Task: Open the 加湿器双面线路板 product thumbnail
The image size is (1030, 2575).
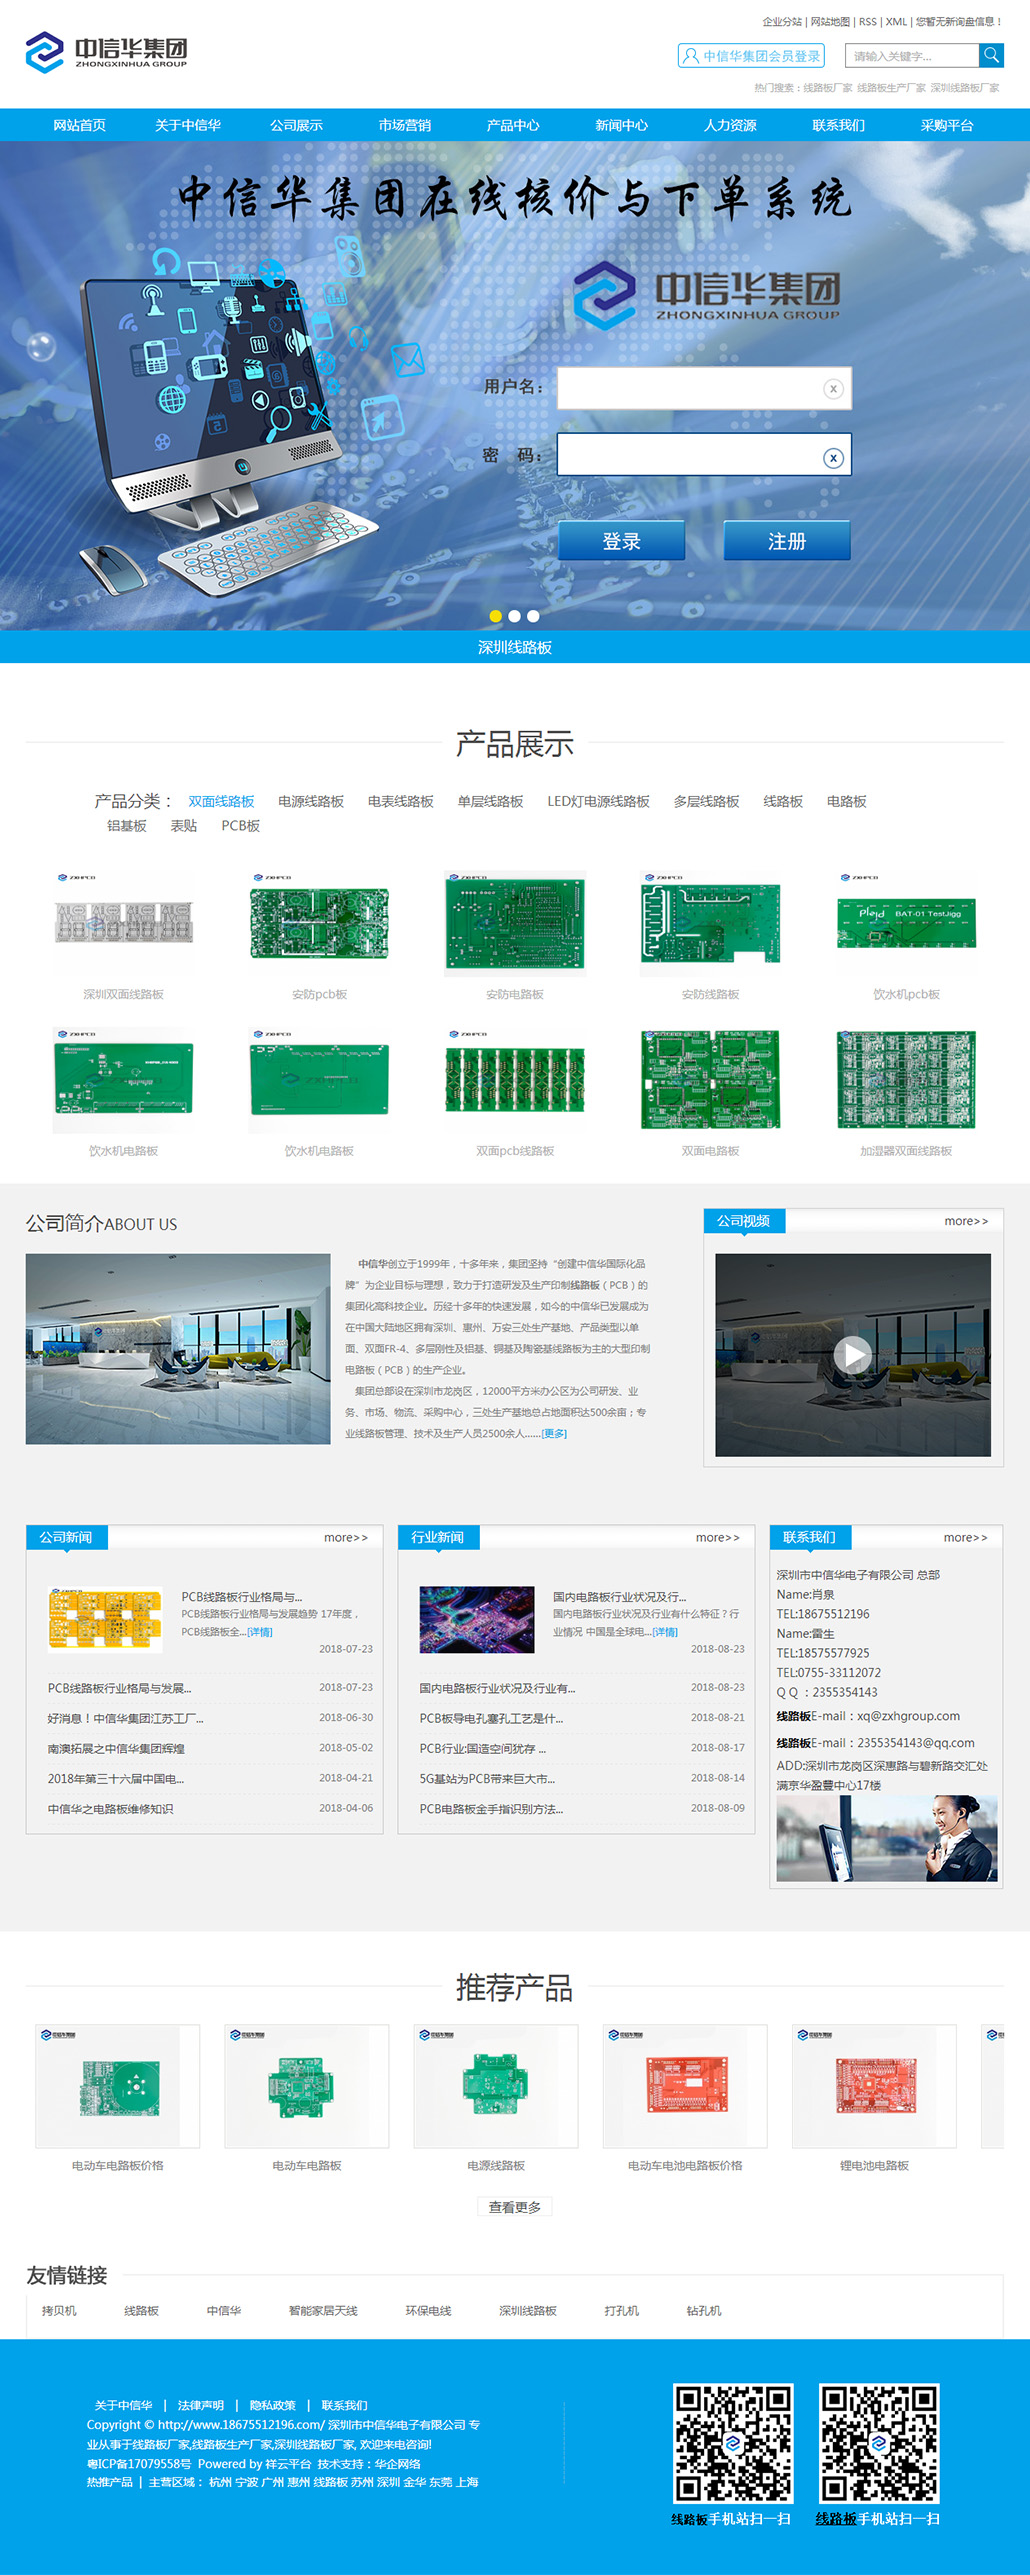Action: [x=906, y=1080]
